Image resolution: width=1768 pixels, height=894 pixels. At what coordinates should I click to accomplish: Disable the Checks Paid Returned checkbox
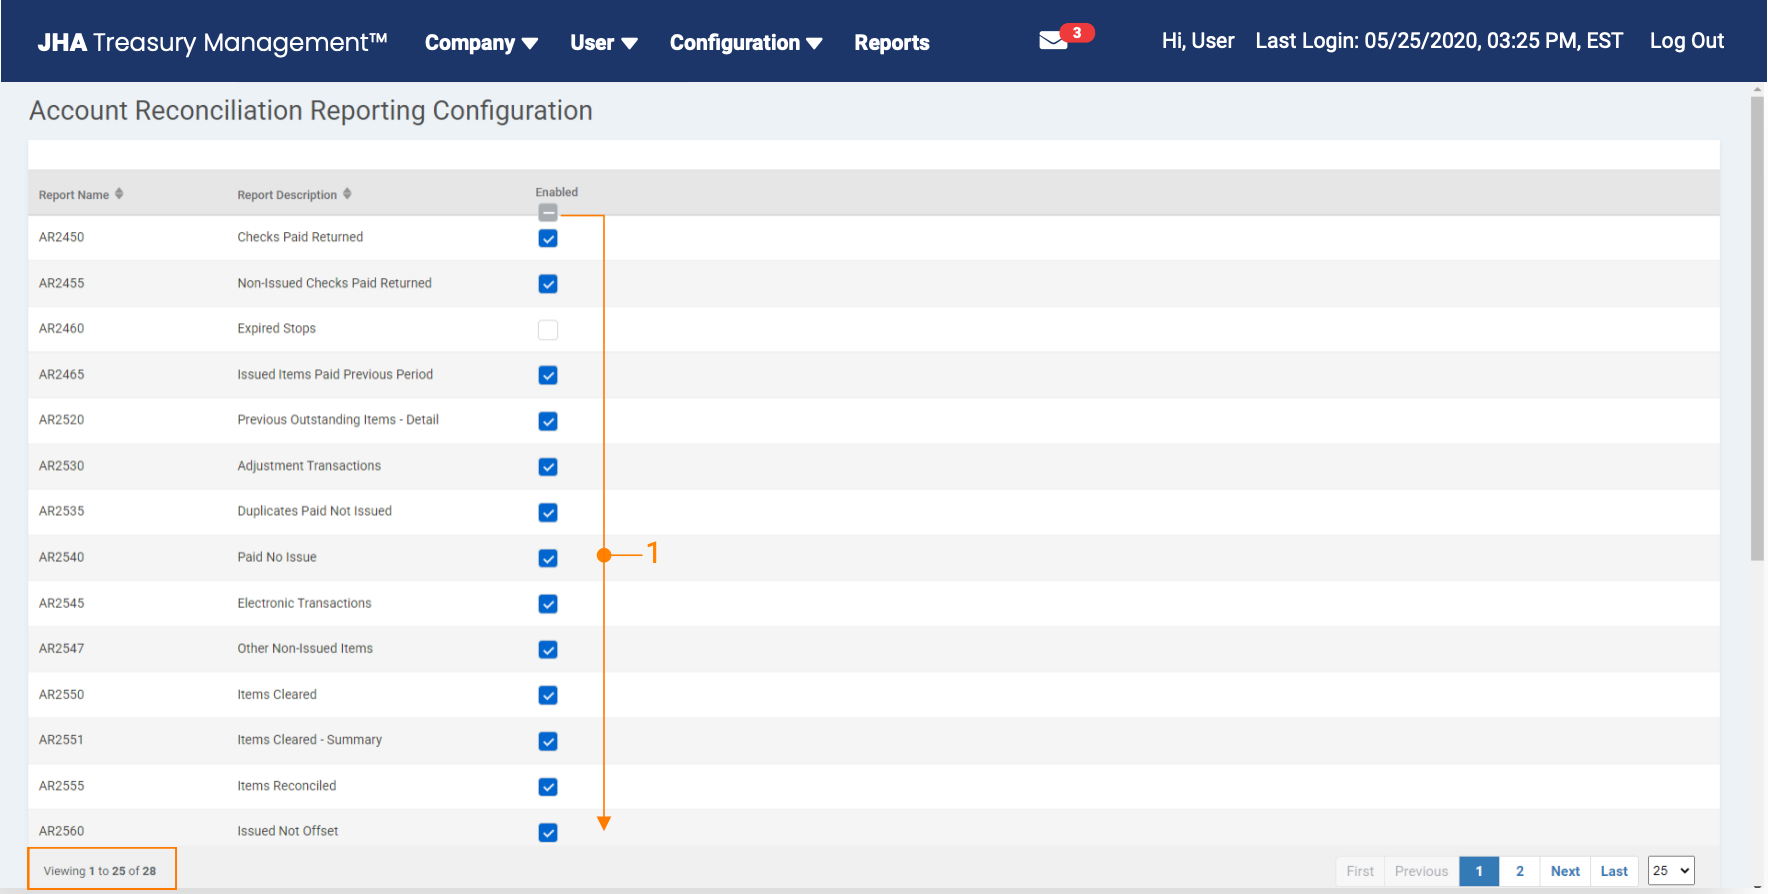tap(548, 238)
